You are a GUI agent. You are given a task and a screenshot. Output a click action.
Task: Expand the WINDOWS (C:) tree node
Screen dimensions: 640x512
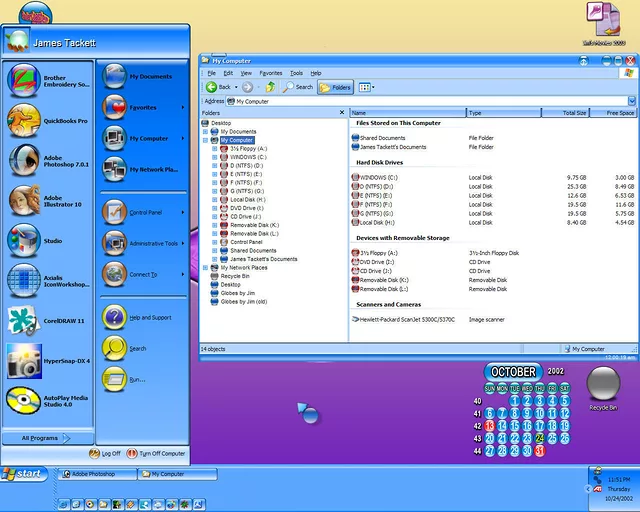(213, 157)
